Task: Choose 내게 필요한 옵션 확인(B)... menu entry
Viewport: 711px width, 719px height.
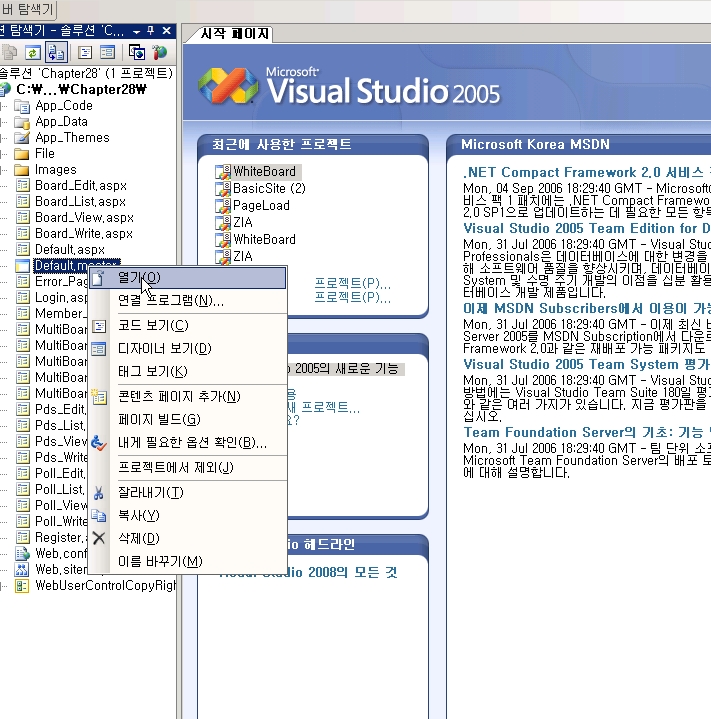Action: pyautogui.click(x=188, y=443)
